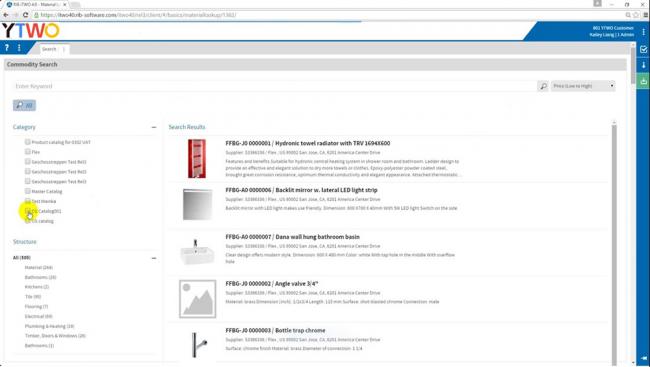Open the backlit mirror product image

pyautogui.click(x=197, y=204)
